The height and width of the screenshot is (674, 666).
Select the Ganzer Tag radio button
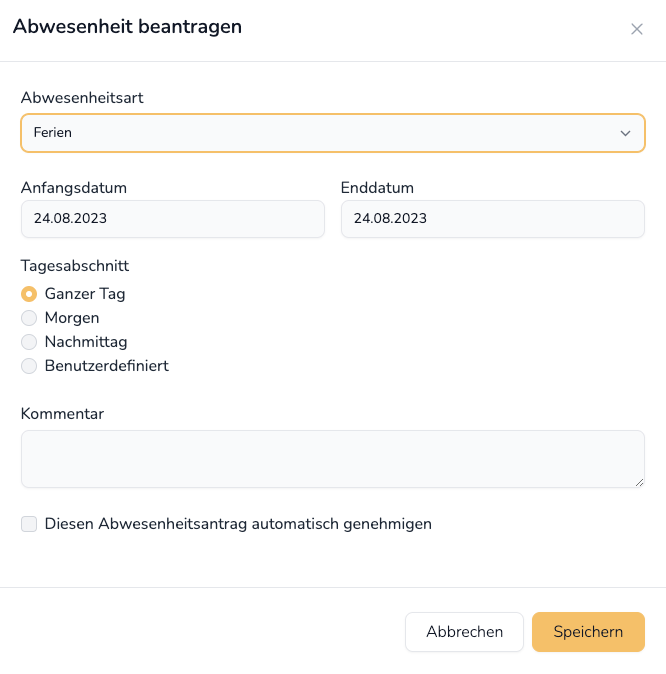(29, 294)
